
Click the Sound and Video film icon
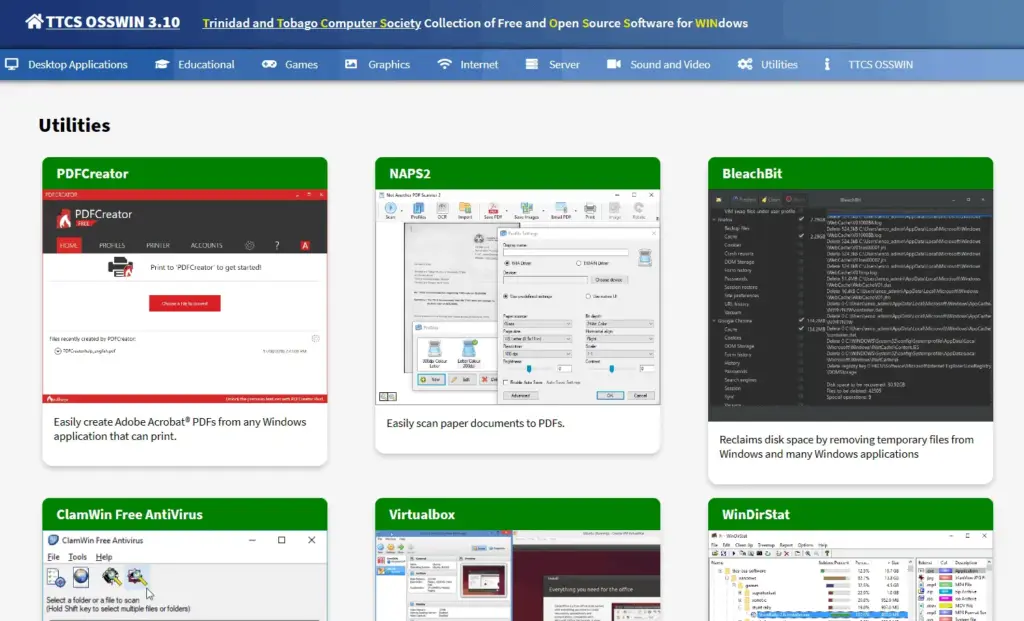614,64
